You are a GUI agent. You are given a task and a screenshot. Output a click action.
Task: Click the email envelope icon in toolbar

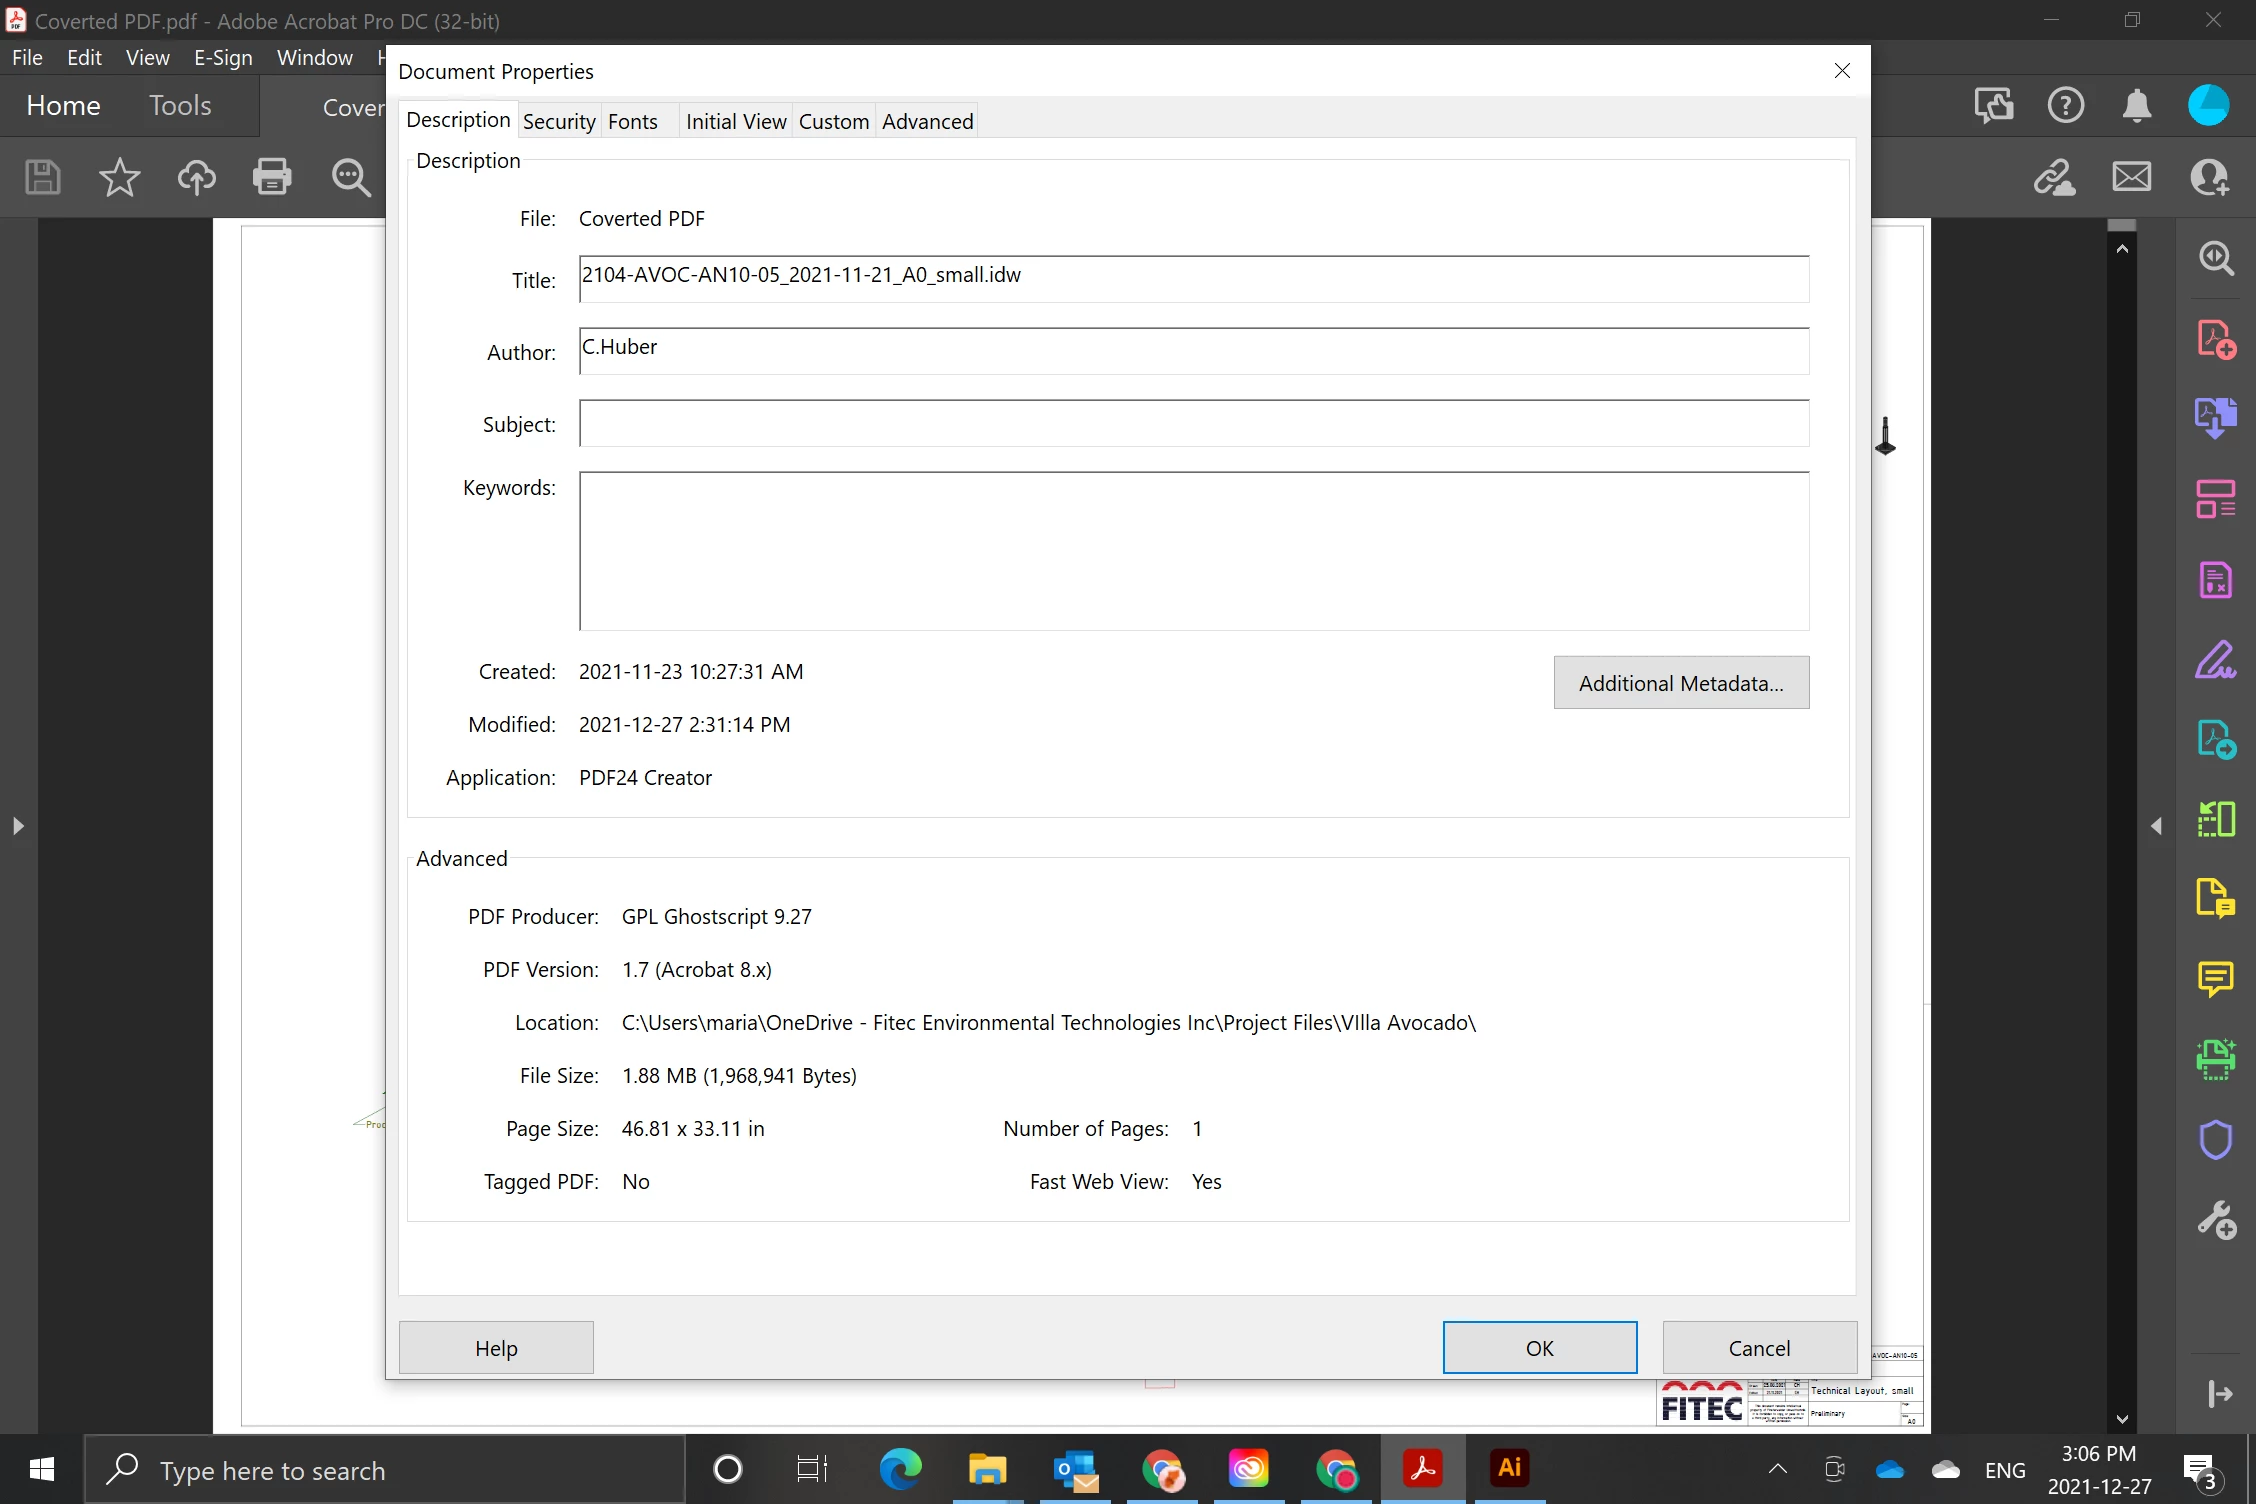[x=2131, y=177]
